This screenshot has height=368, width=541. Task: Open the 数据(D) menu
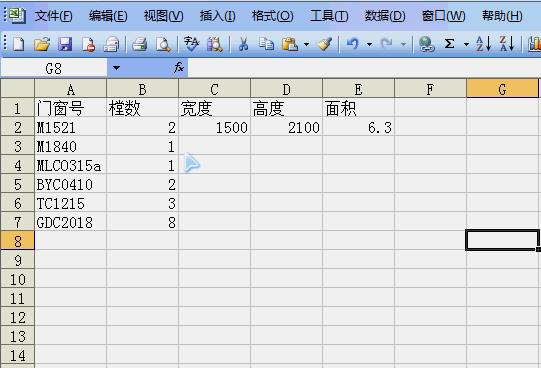(385, 16)
